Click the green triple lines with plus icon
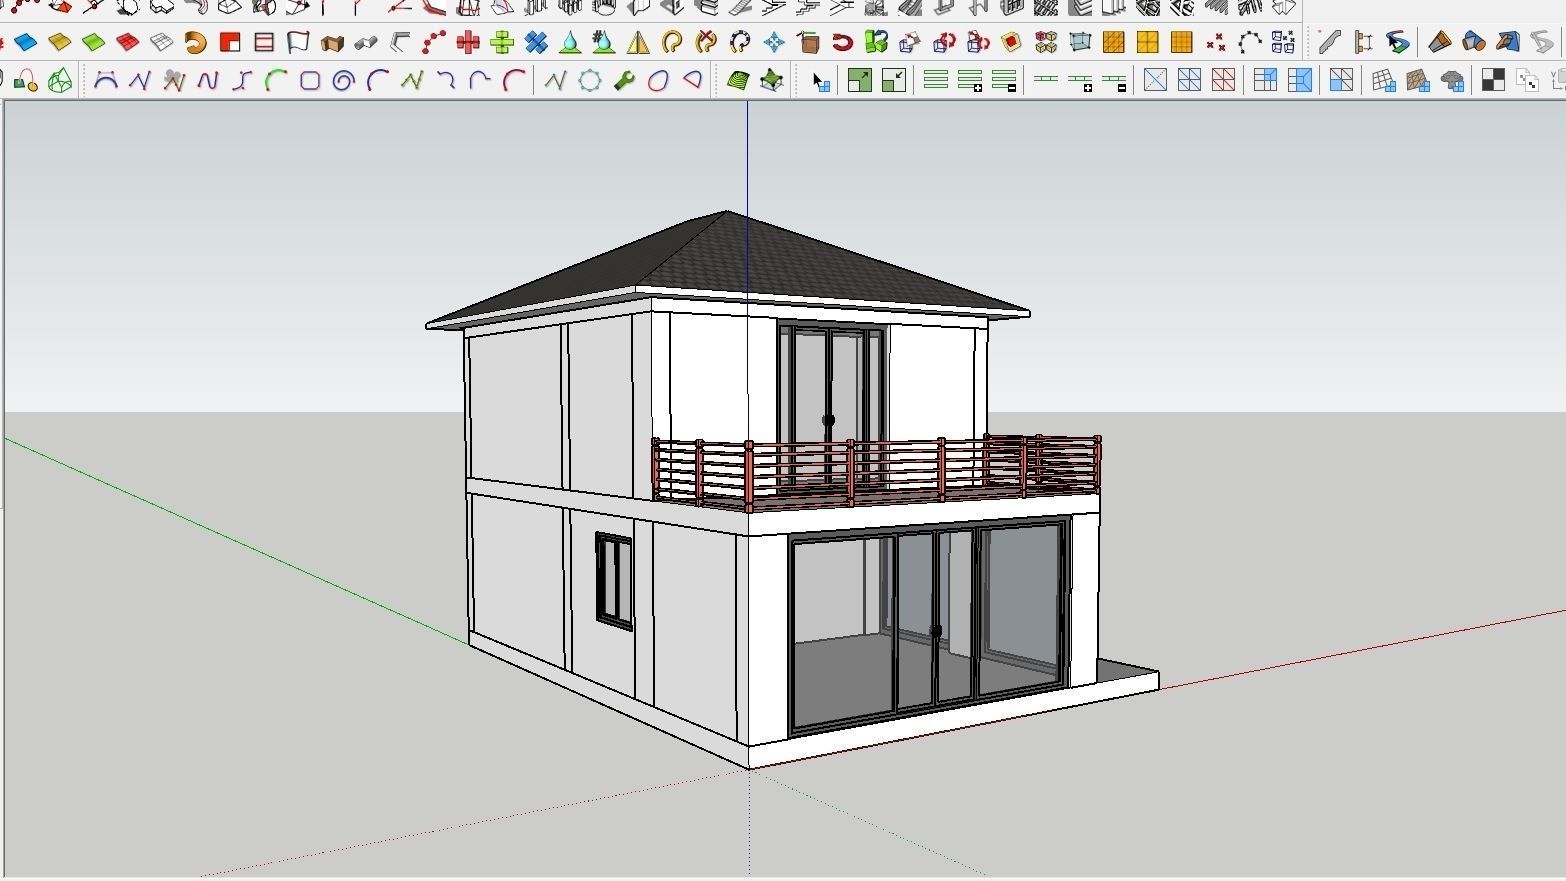 click(x=970, y=80)
